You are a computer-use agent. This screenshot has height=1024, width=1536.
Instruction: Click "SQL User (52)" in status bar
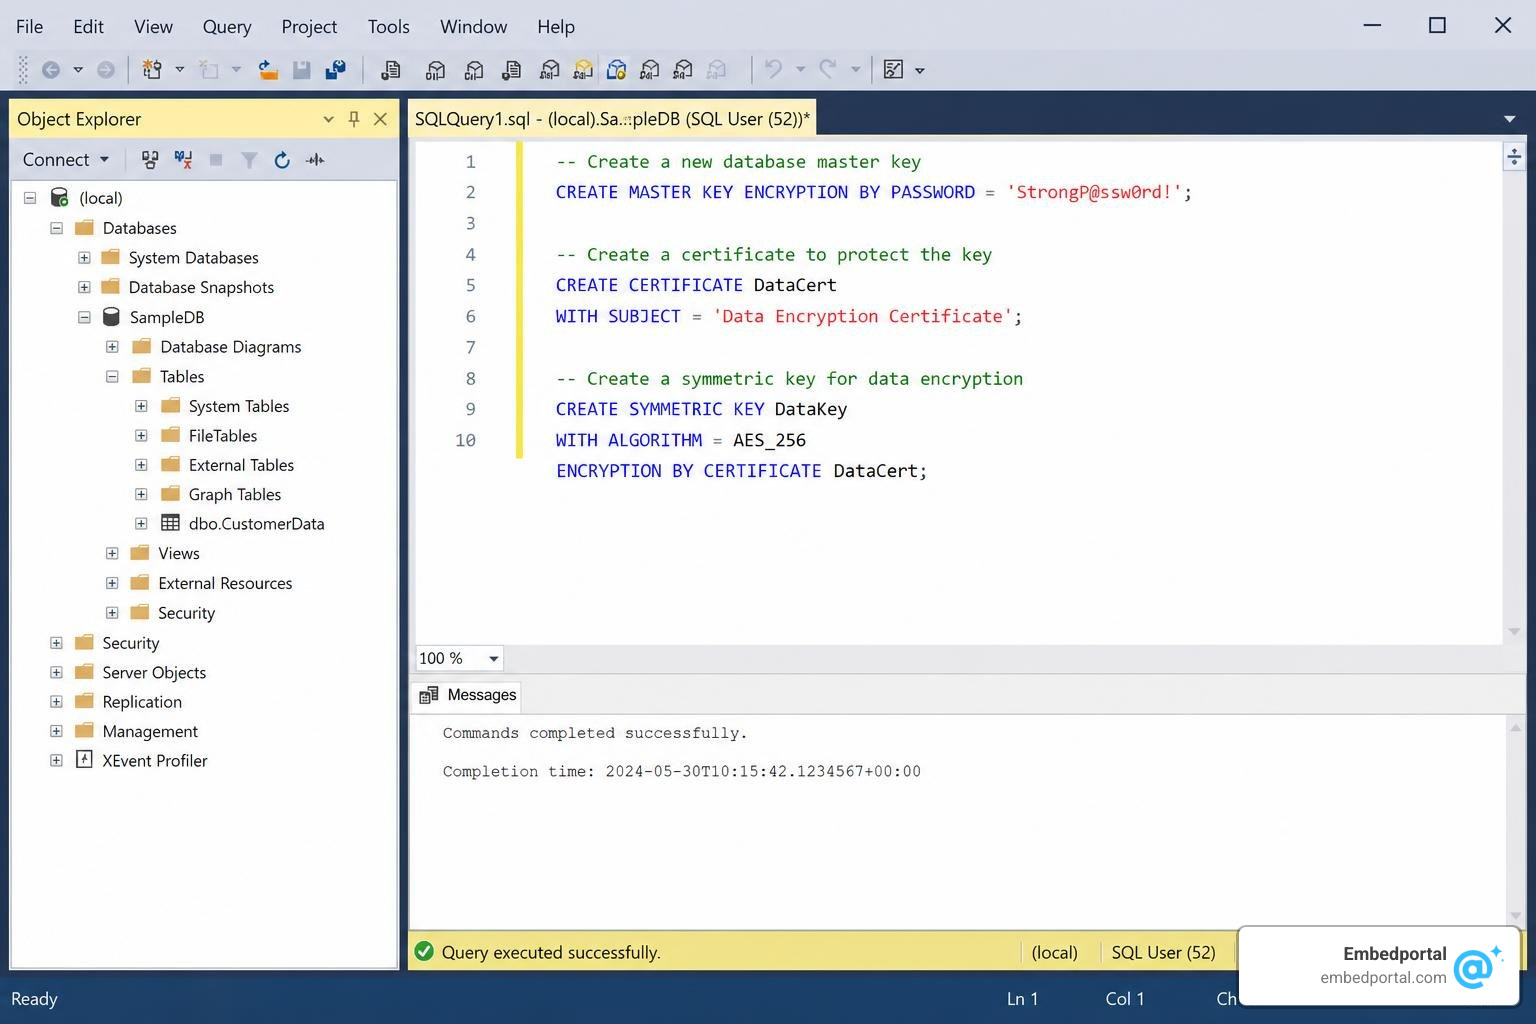(x=1163, y=952)
